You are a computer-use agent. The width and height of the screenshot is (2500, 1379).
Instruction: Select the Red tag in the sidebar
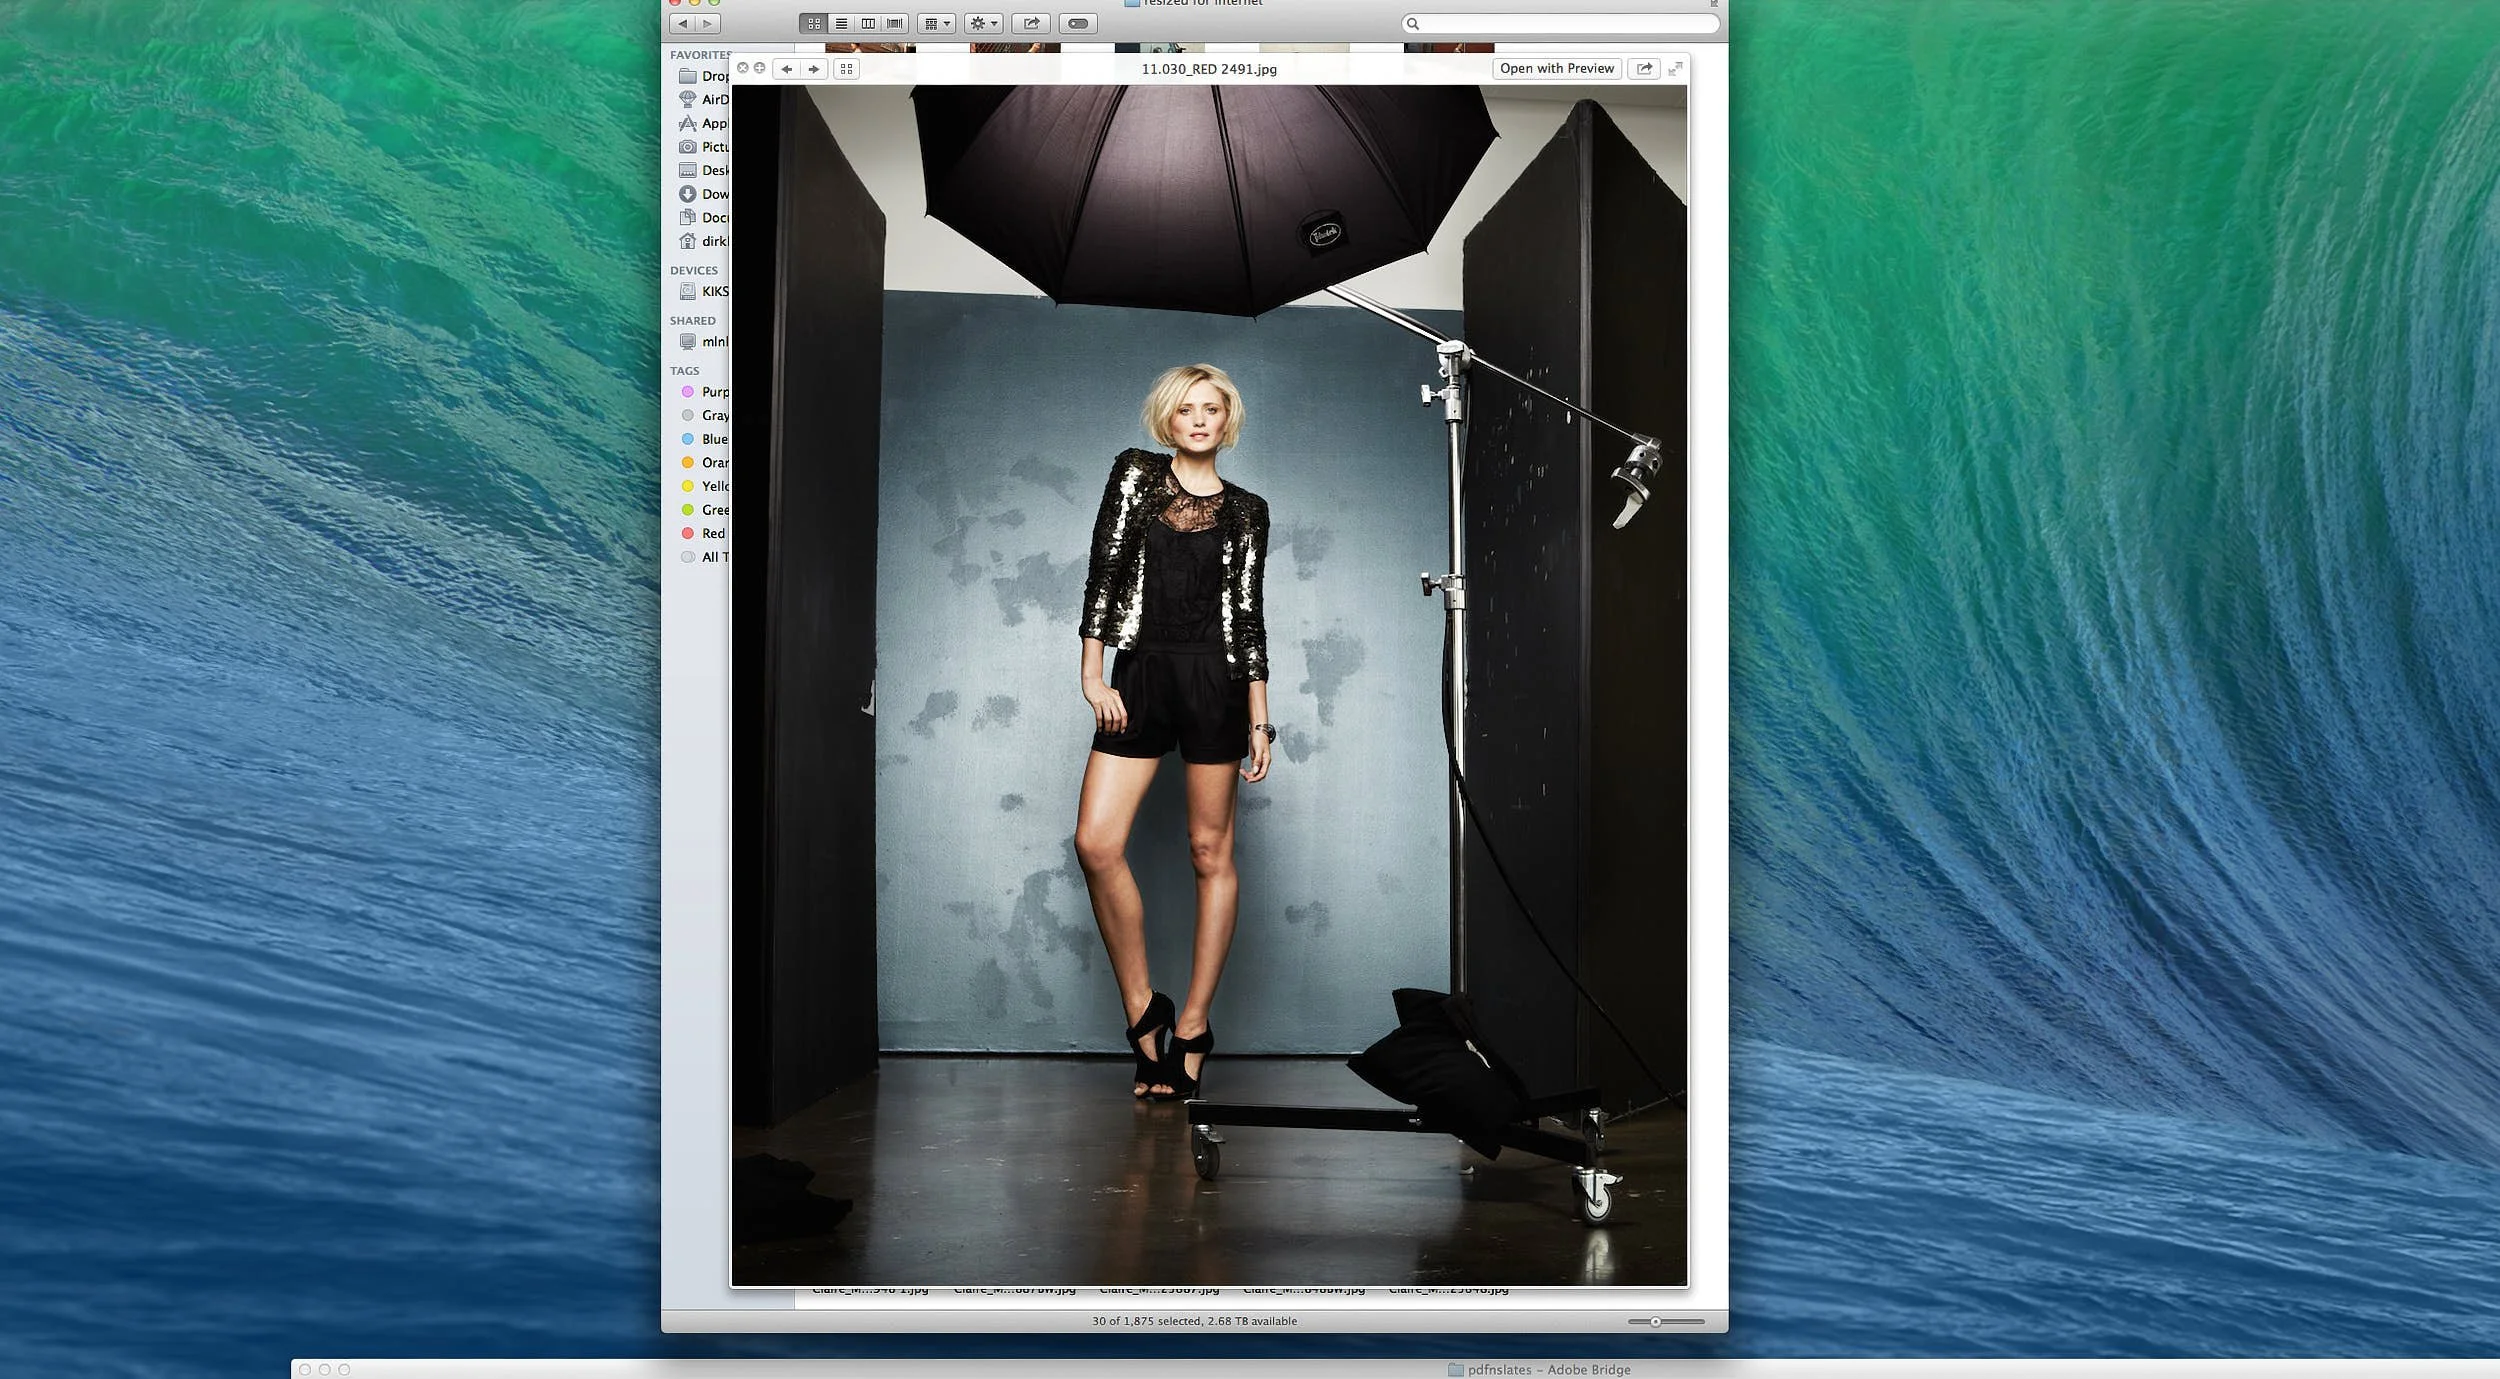click(711, 533)
